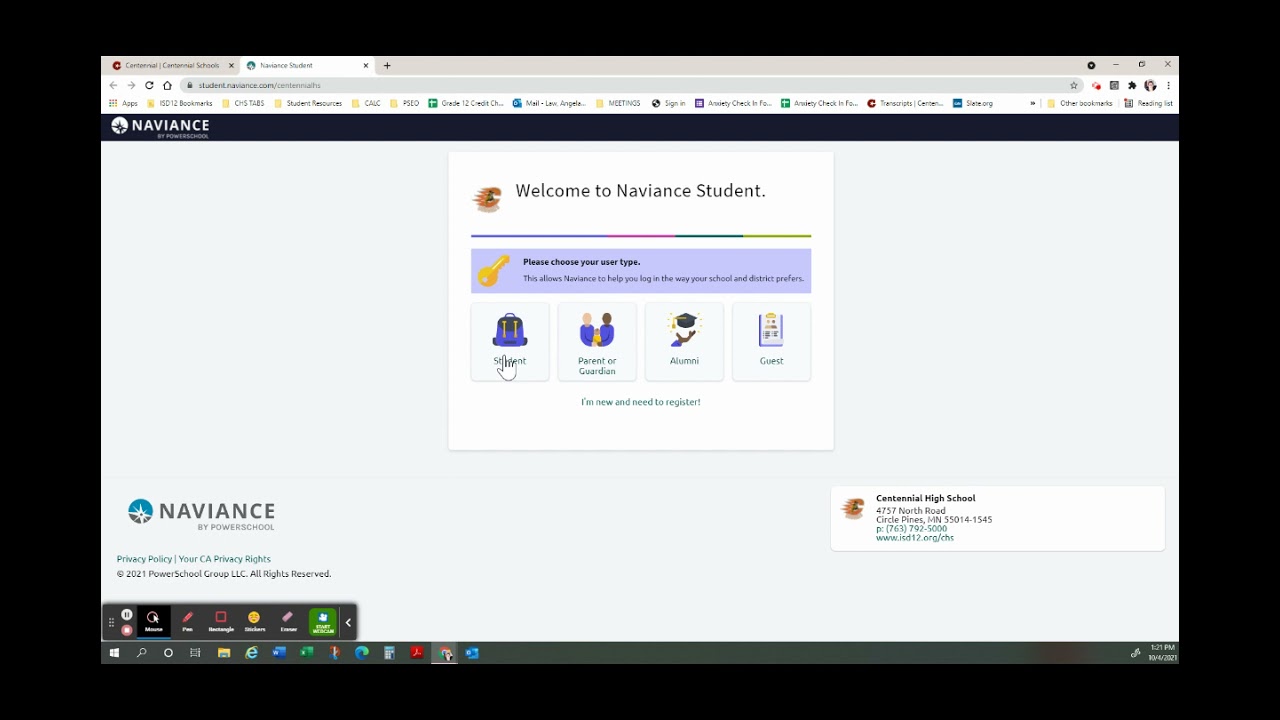The image size is (1280, 720).
Task: Open the Sign in bookmark
Action: click(669, 103)
